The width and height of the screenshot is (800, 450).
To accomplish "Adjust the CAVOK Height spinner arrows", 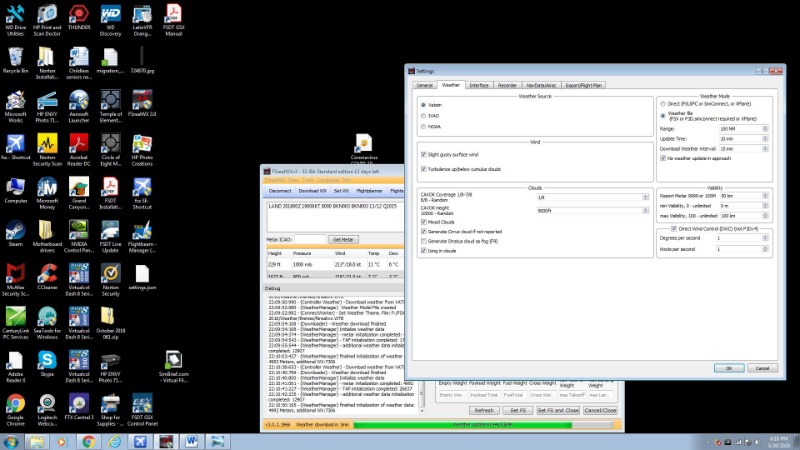I will (x=645, y=210).
